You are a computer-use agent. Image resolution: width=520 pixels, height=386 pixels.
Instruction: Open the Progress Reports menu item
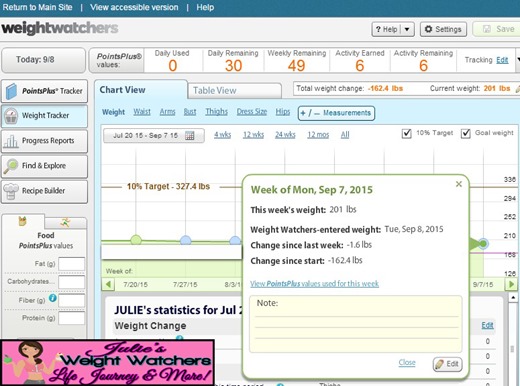point(44,141)
